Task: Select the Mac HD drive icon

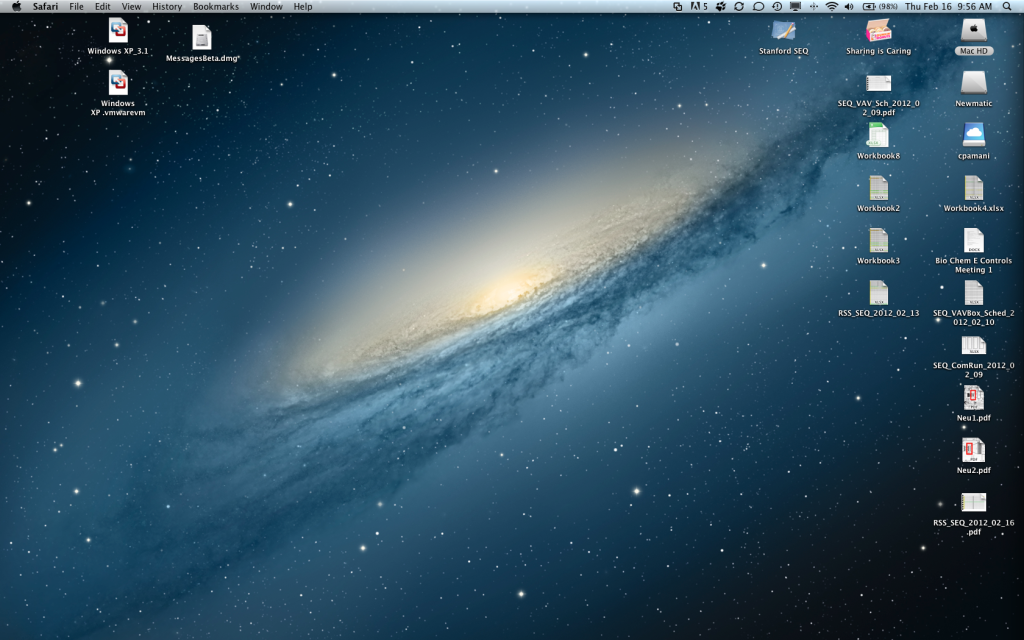Action: pyautogui.click(x=974, y=30)
